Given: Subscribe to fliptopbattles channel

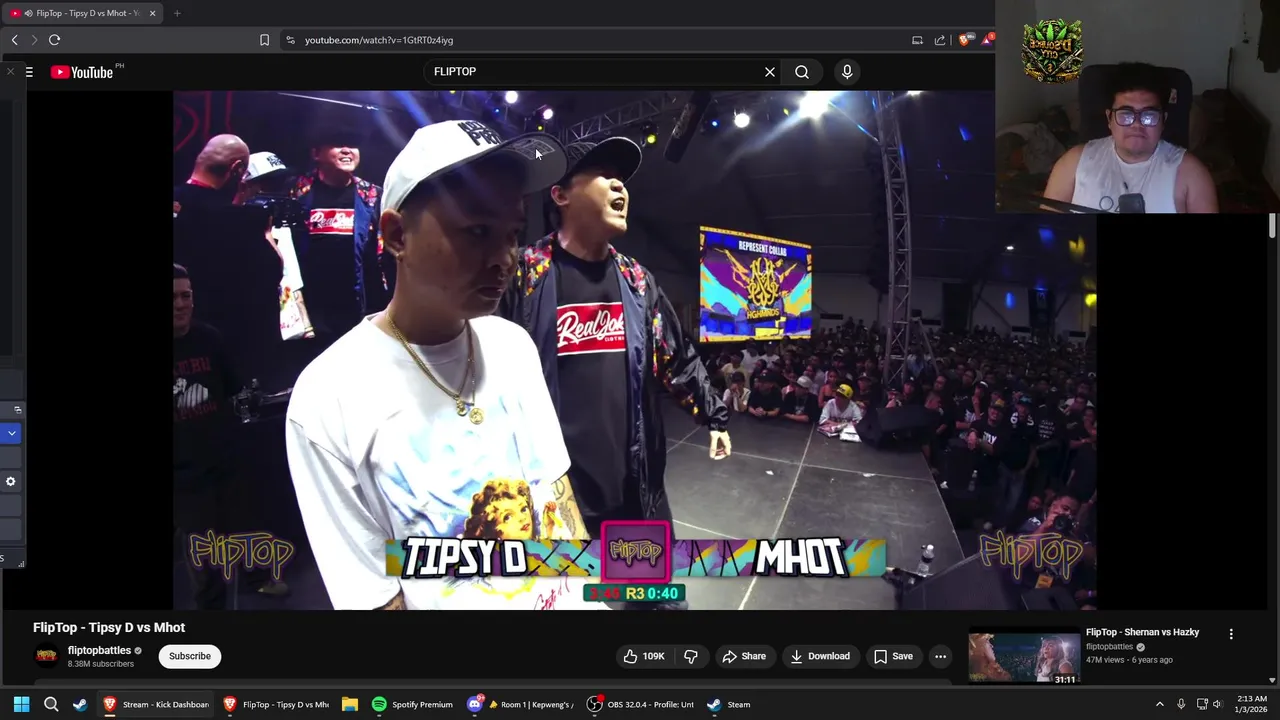Looking at the screenshot, I should tap(190, 656).
